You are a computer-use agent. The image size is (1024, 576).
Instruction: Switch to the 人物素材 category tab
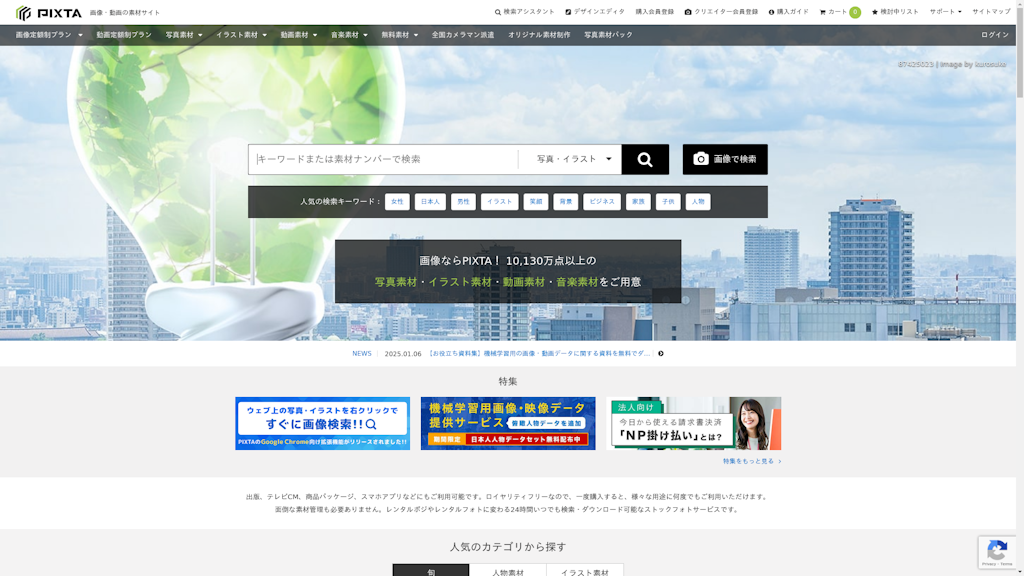tap(508, 571)
